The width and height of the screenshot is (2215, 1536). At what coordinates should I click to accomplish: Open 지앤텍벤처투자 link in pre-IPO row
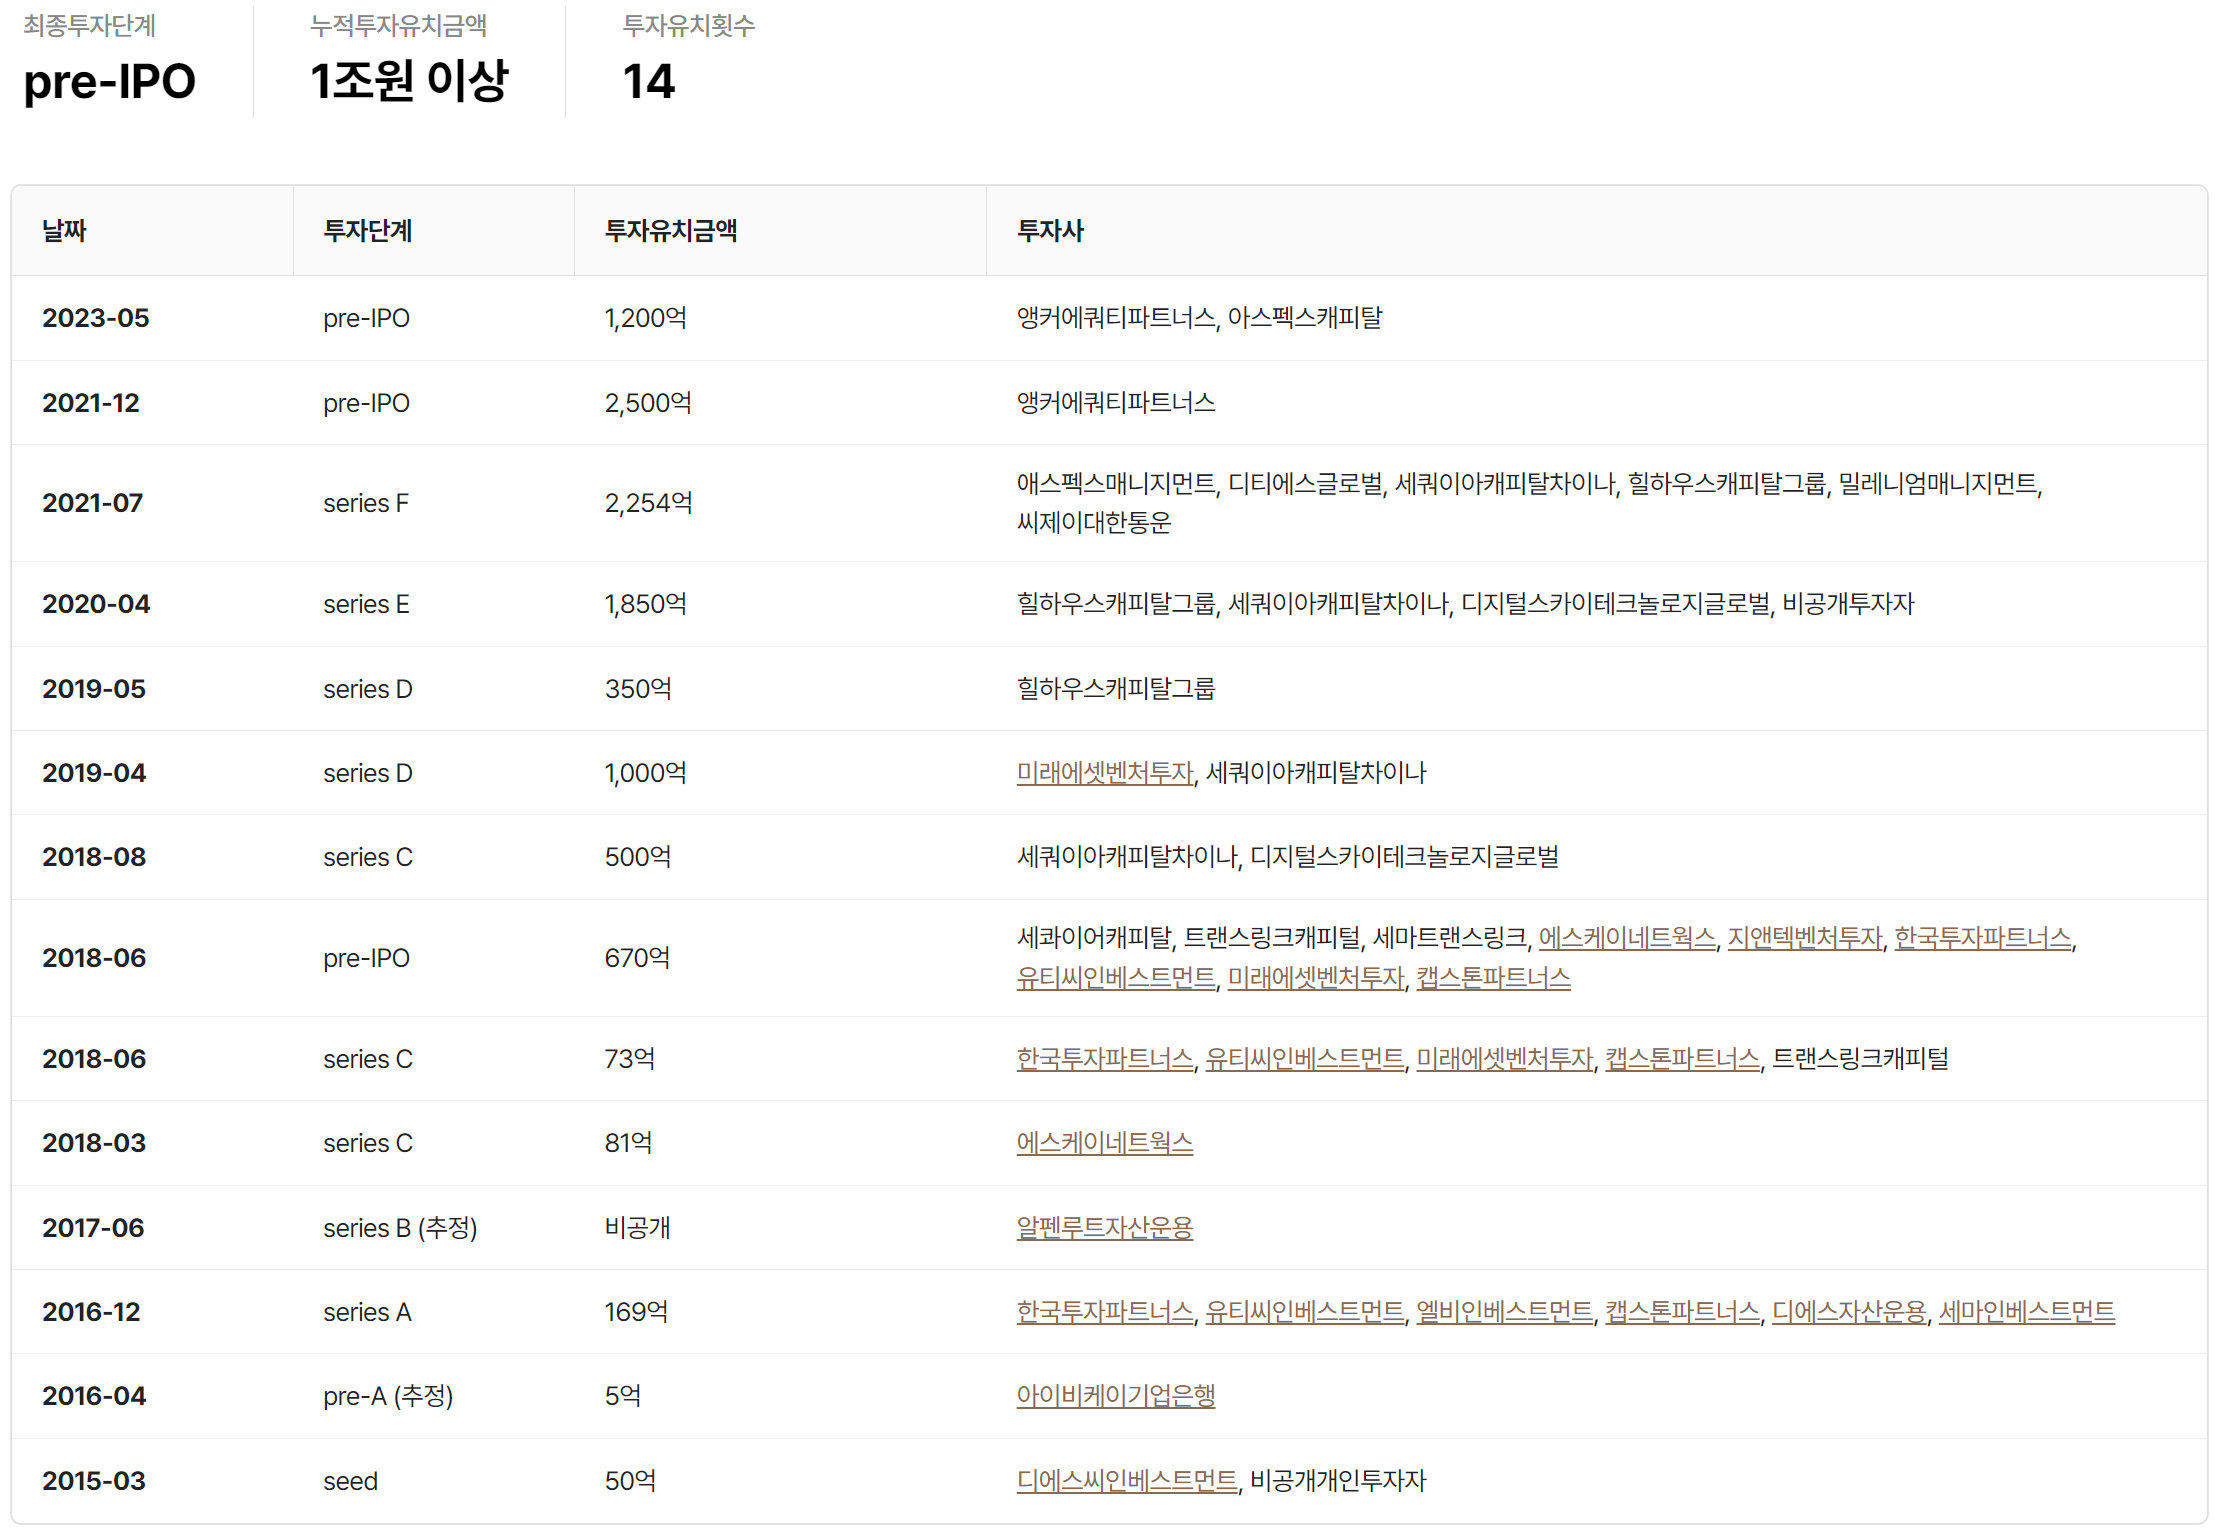click(x=1804, y=938)
